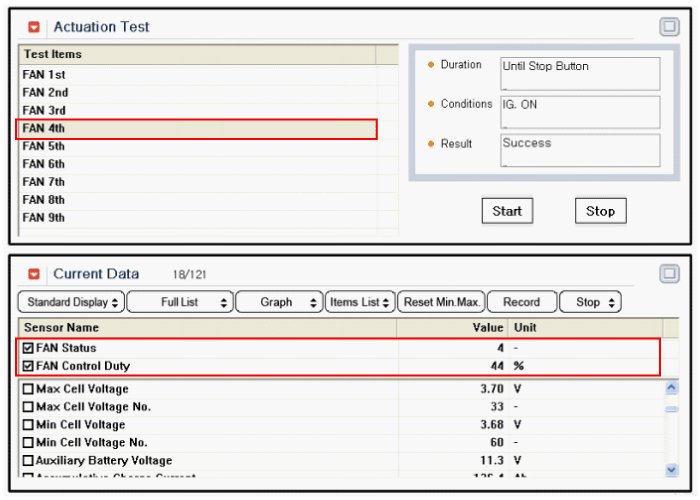Enable the Max Cell Voltage checkbox
Viewport: 700px width, 500px height.
click(x=27, y=389)
